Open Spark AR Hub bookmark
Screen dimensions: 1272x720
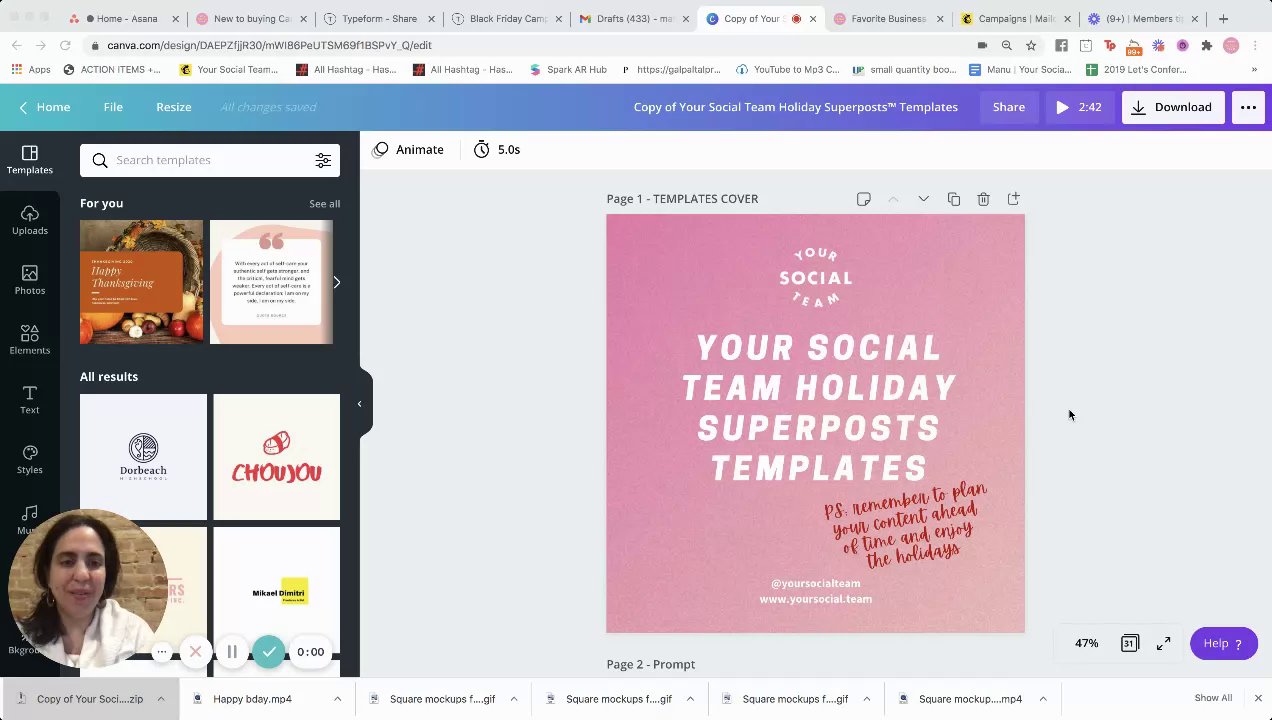tap(568, 70)
